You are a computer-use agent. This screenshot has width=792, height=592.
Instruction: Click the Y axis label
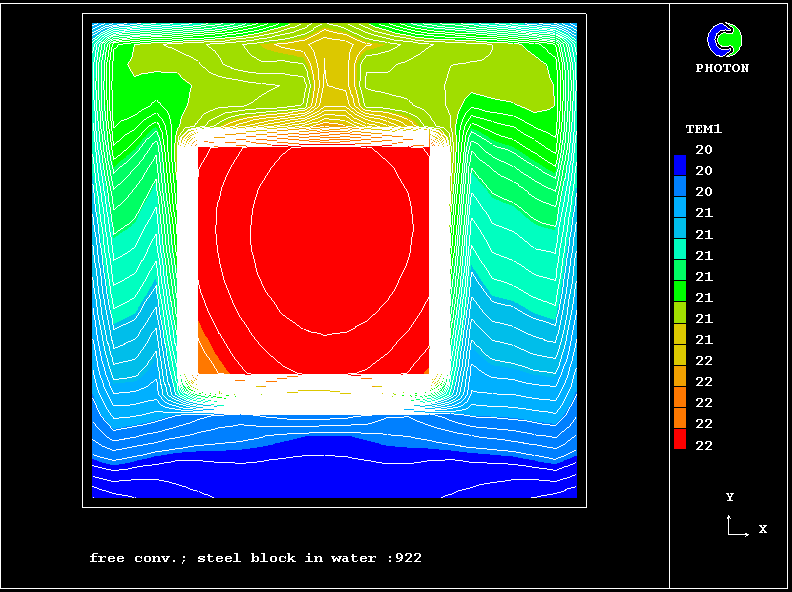(x=730, y=497)
